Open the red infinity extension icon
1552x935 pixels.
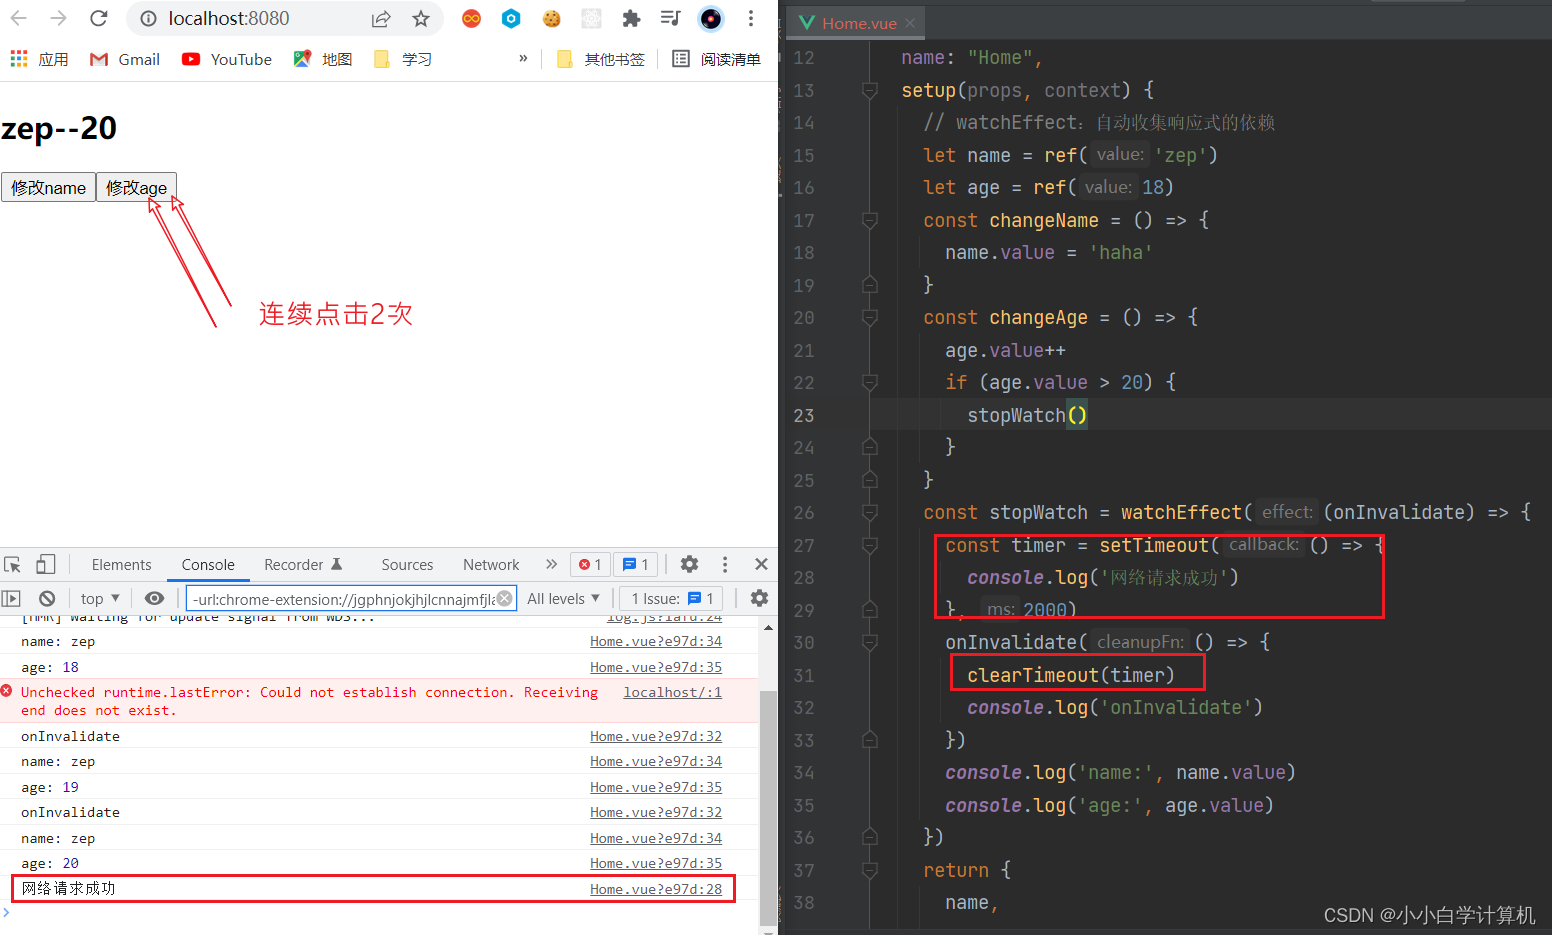click(471, 18)
